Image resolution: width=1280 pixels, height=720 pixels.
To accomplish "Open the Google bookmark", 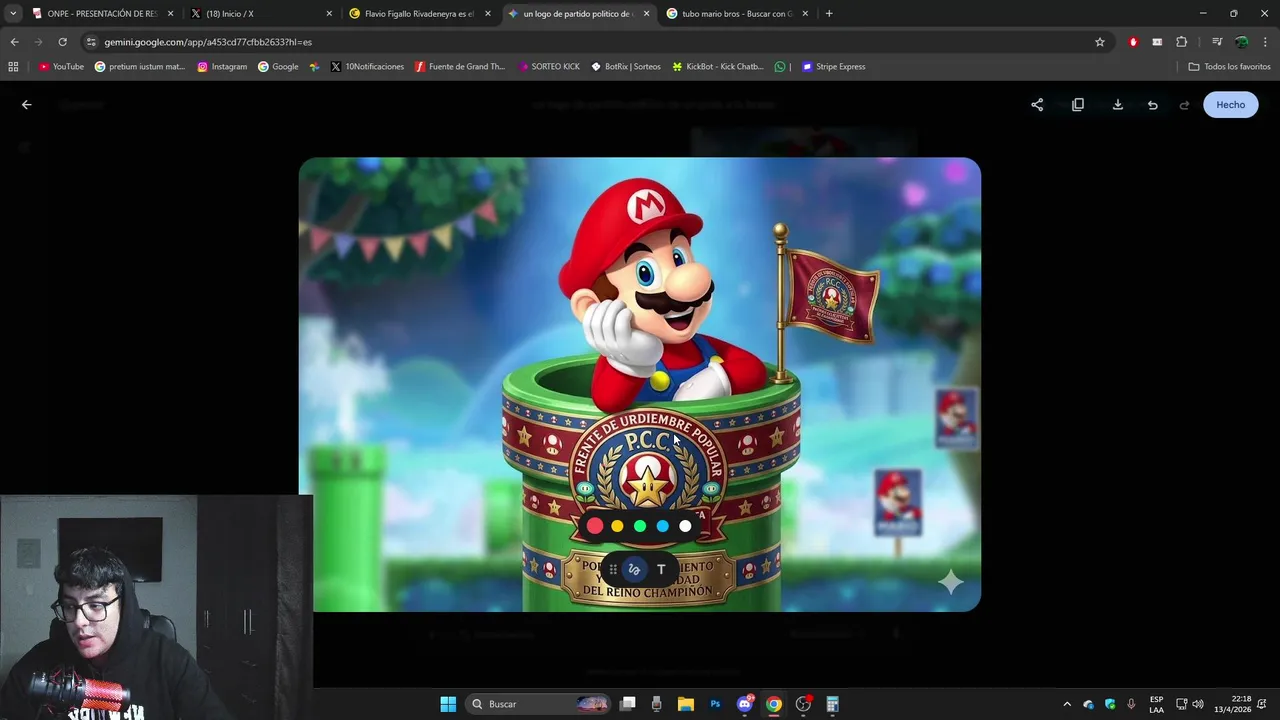I will 278,67.
